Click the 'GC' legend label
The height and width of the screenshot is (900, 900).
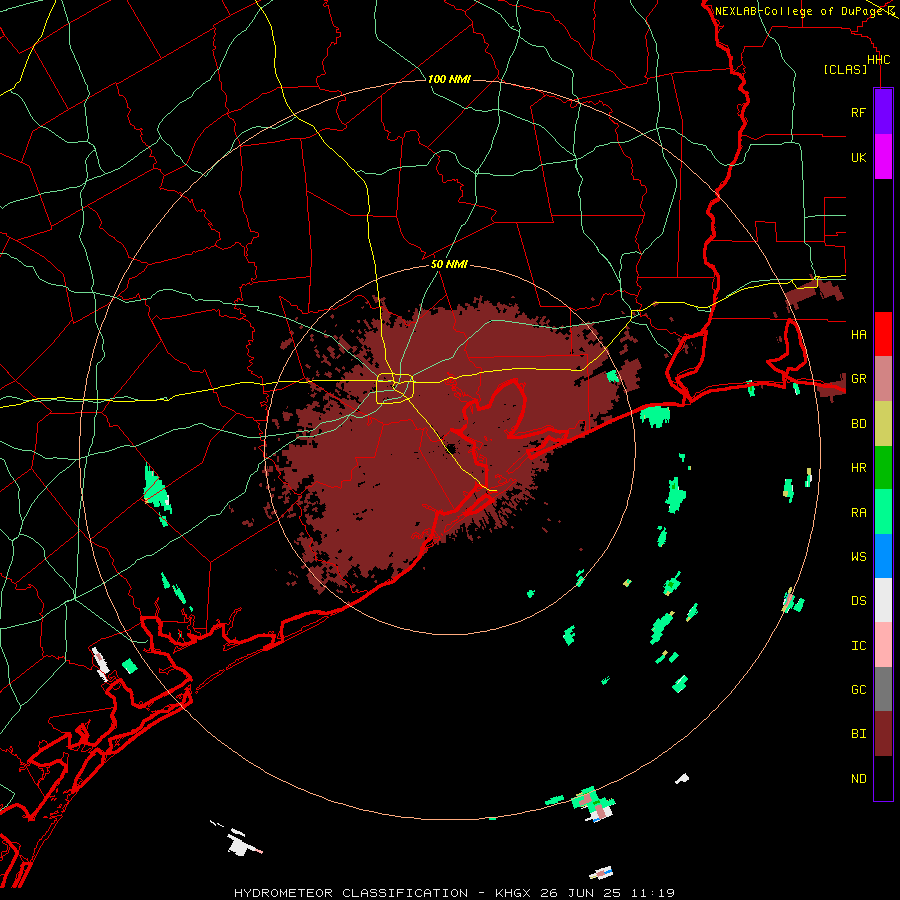[x=858, y=689]
